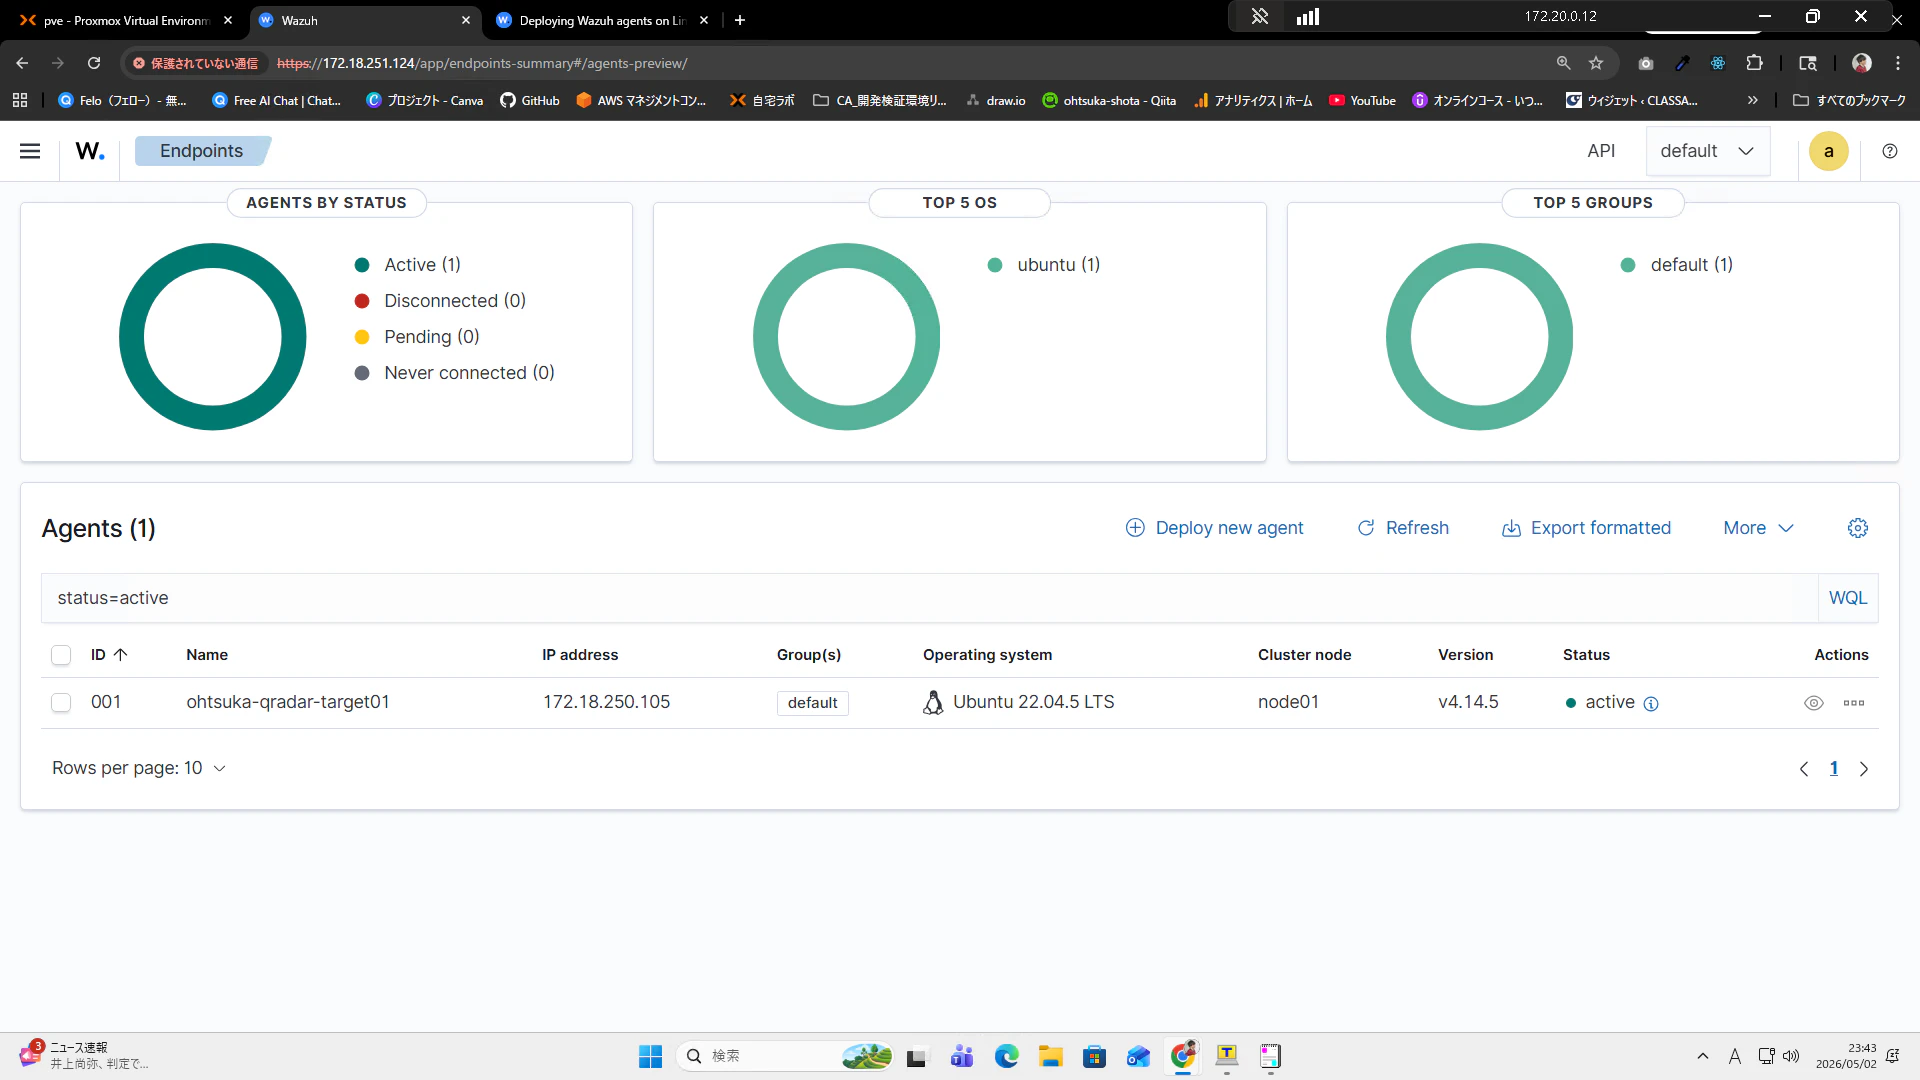The width and height of the screenshot is (1920, 1080).
Task: Open the user avatar 'a' menu
Action: click(x=1829, y=151)
